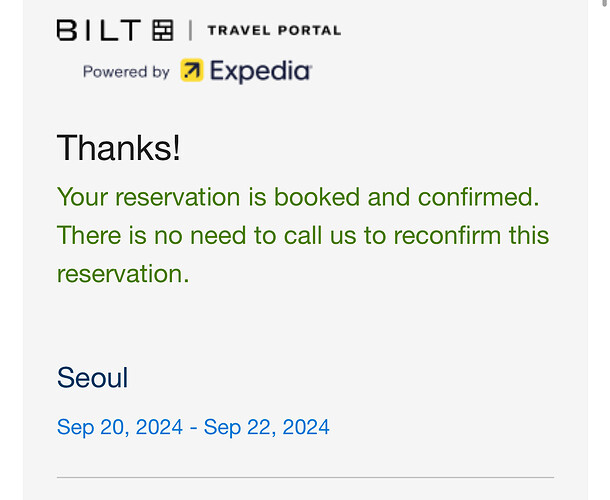Click the "Thanks!" heading
The image size is (610, 500).
point(119,148)
